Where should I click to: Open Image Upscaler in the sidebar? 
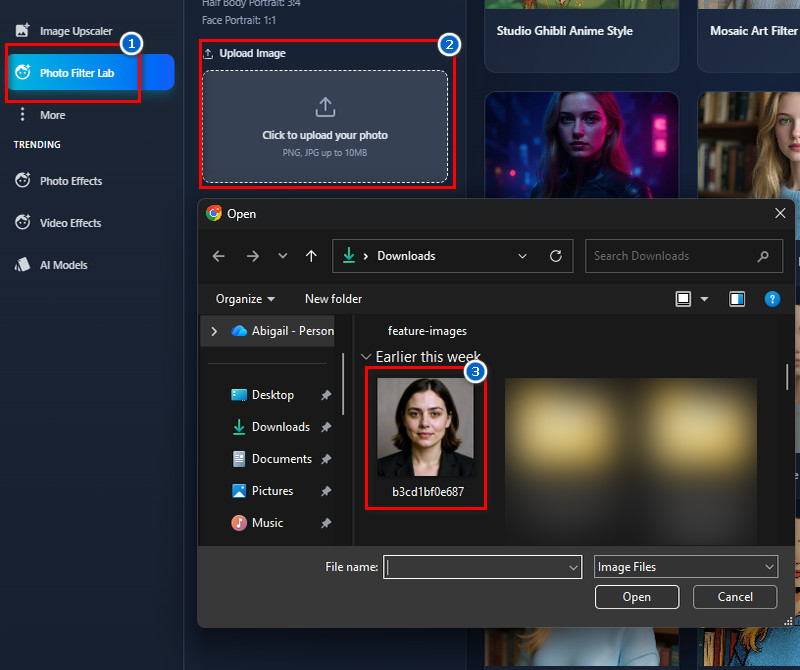pyautogui.click(x=64, y=31)
